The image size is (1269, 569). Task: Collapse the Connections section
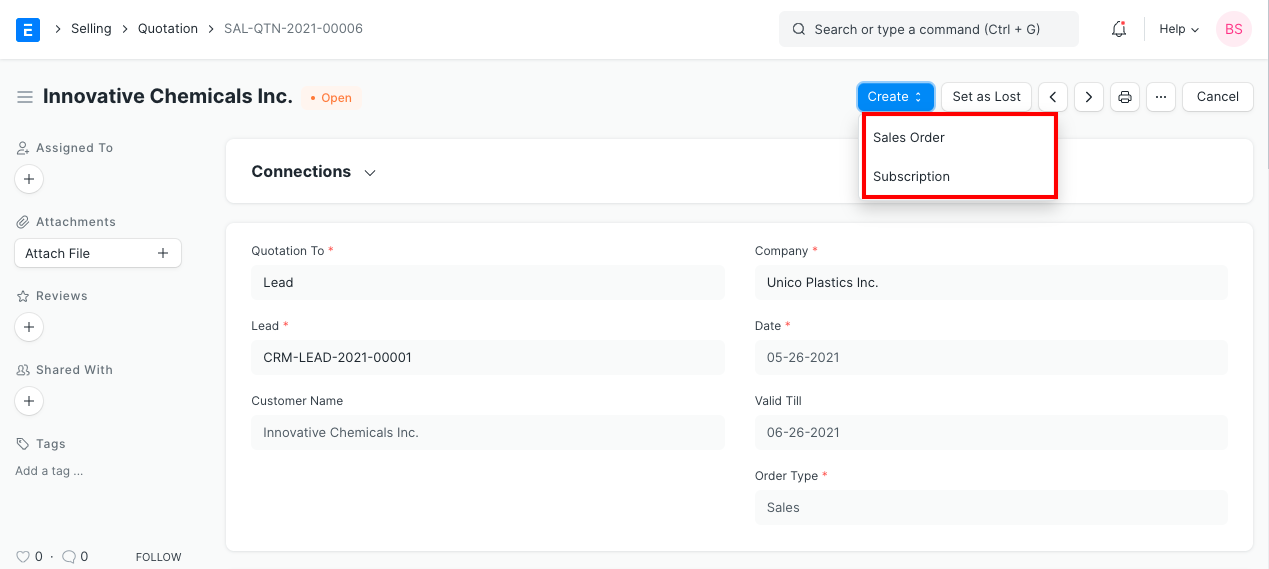(370, 173)
